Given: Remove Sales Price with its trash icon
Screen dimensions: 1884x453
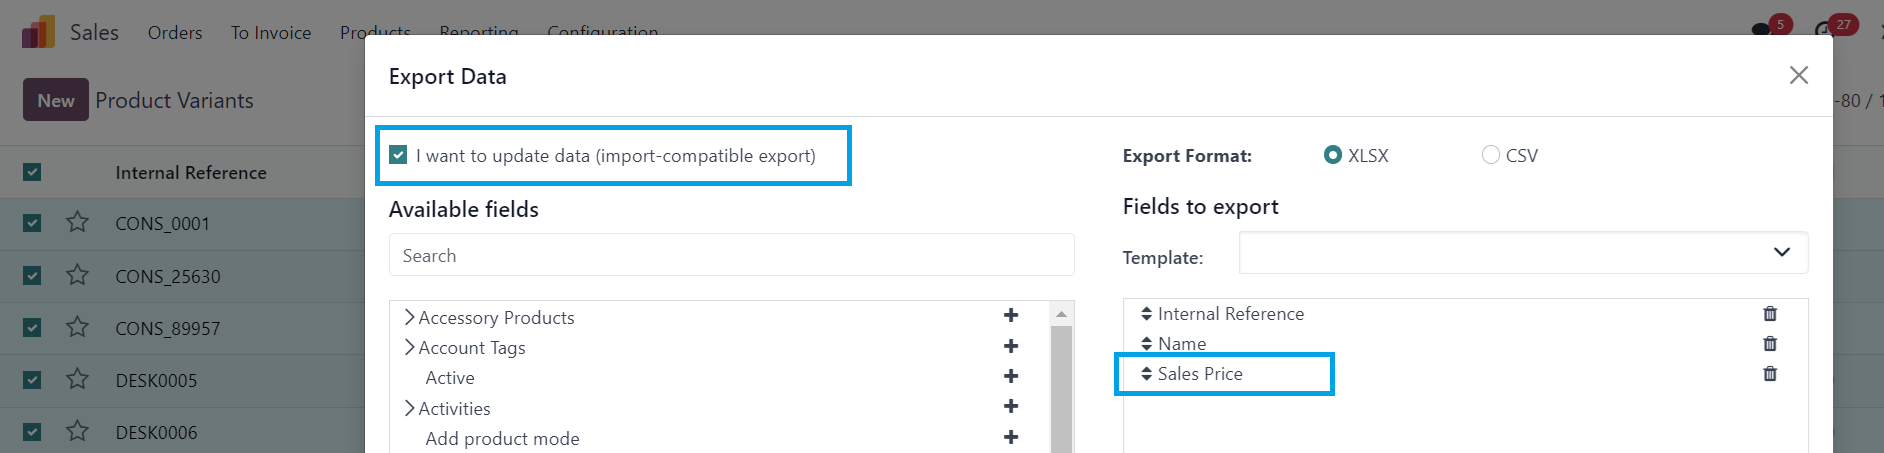Looking at the screenshot, I should coord(1770,374).
